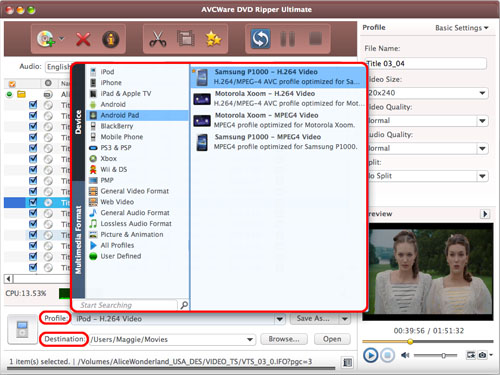This screenshot has height=375, width=500.
Task: Choose Xbox category
Action: (x=137, y=159)
